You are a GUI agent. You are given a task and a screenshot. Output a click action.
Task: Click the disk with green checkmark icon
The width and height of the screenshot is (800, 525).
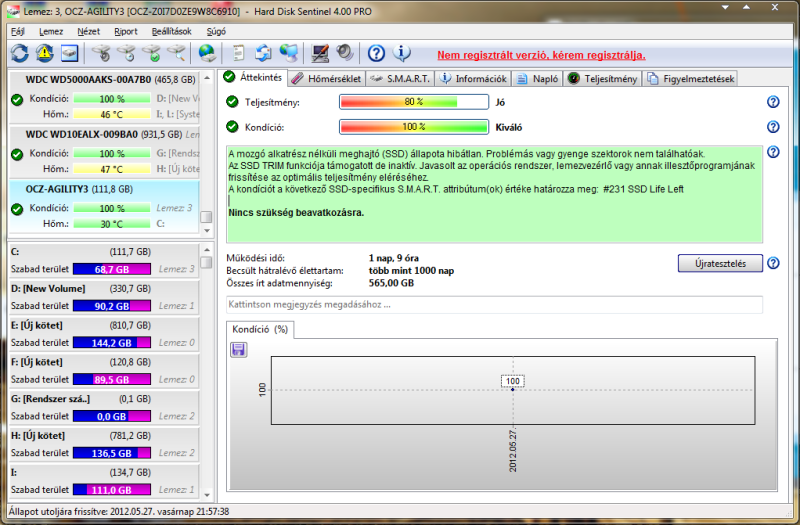pos(152,53)
